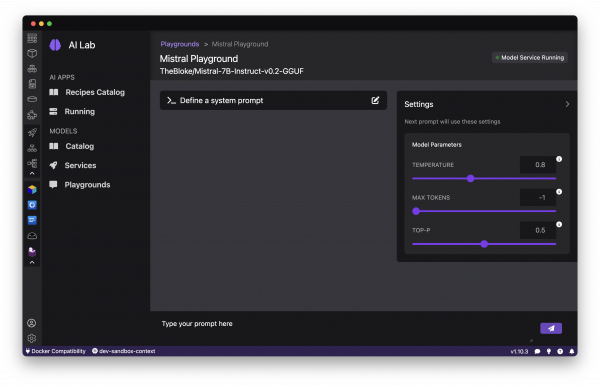Open the cloud-shaped sandbox extension icon
The width and height of the screenshot is (600, 386).
32,236
